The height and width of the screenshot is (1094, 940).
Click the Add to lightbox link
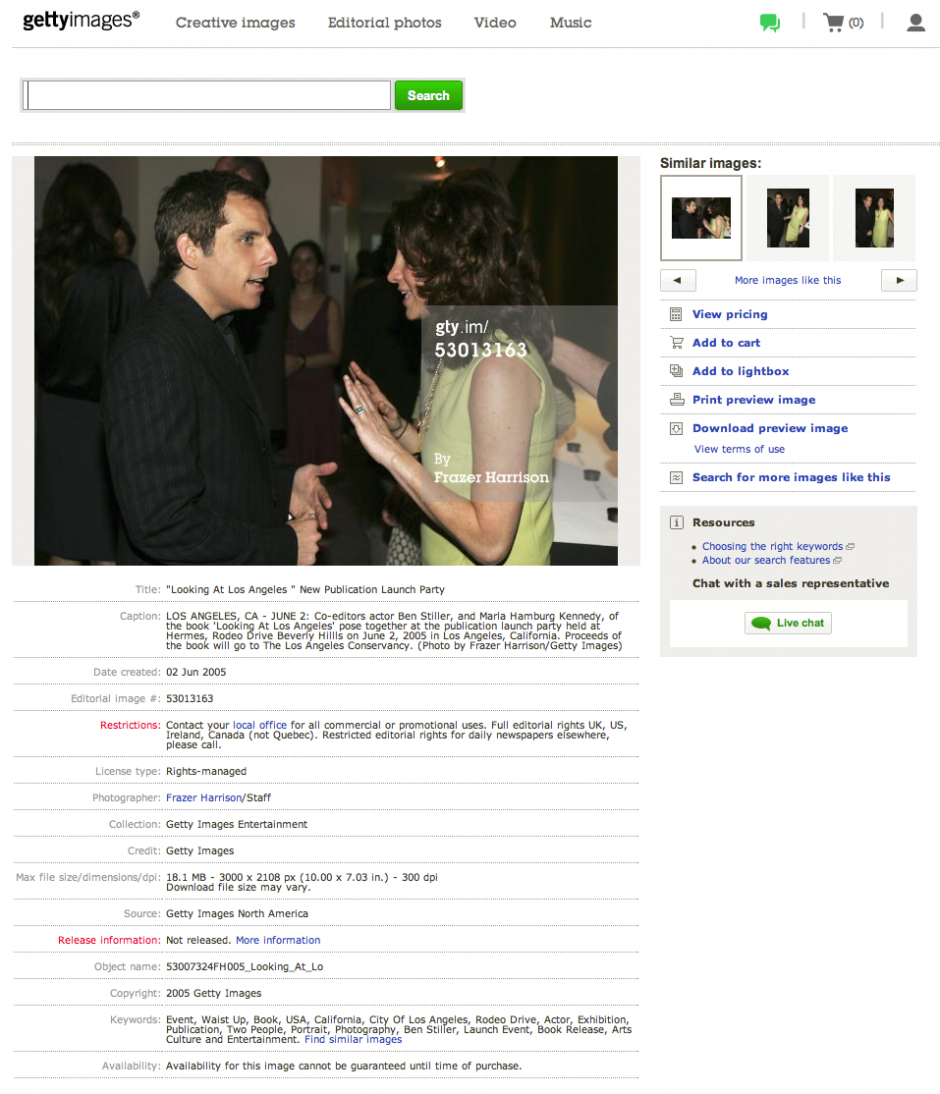[x=740, y=371]
